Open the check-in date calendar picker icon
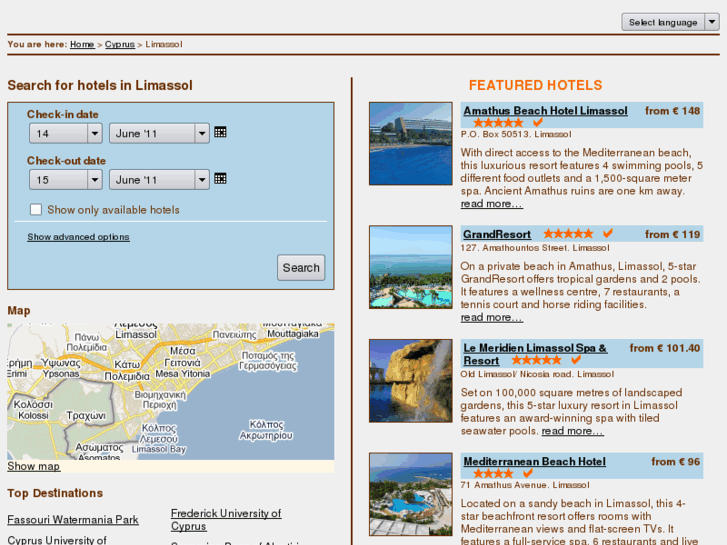Image resolution: width=727 pixels, height=545 pixels. [x=220, y=133]
